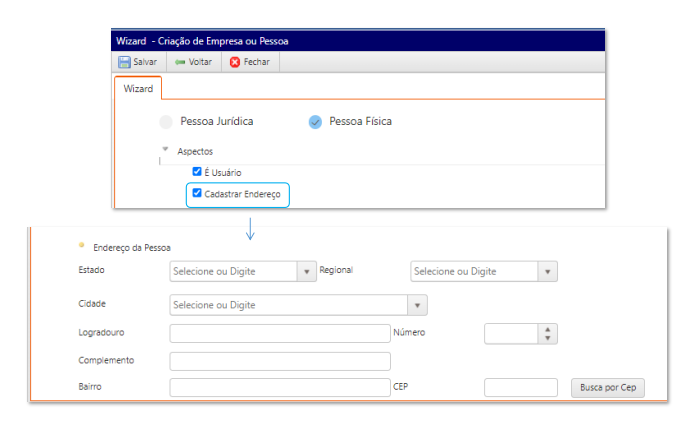
Task: Click into the Logradouro text field
Action: pyautogui.click(x=279, y=333)
